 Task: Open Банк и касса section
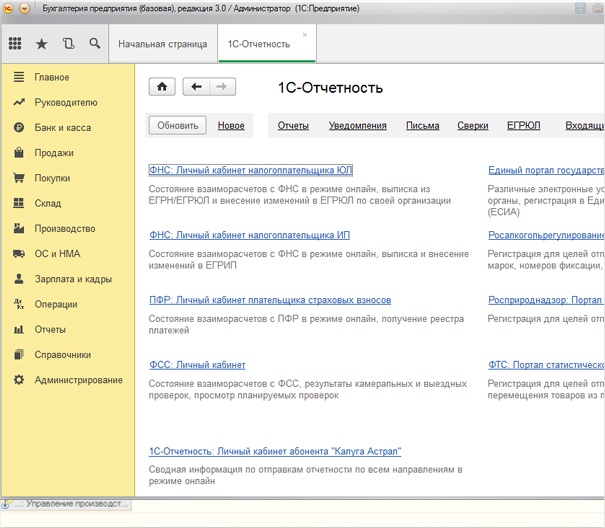click(x=62, y=128)
